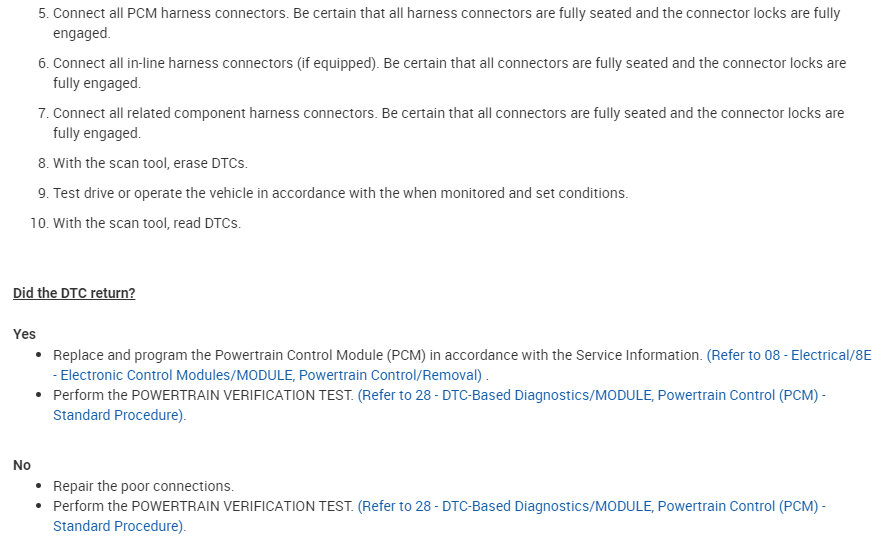Click step 6 about in-line harness connectors

449,63
